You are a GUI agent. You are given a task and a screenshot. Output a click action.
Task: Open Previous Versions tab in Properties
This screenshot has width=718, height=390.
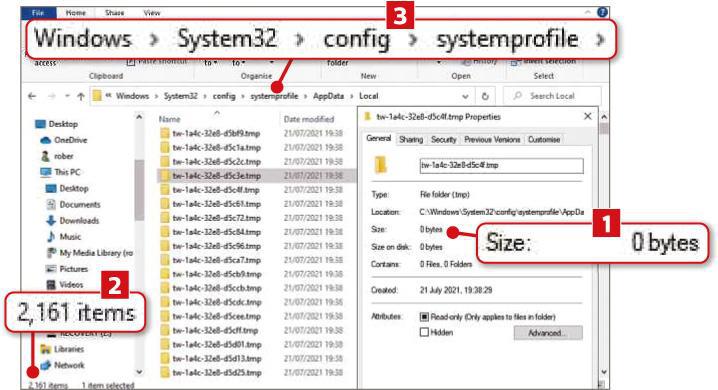click(492, 140)
